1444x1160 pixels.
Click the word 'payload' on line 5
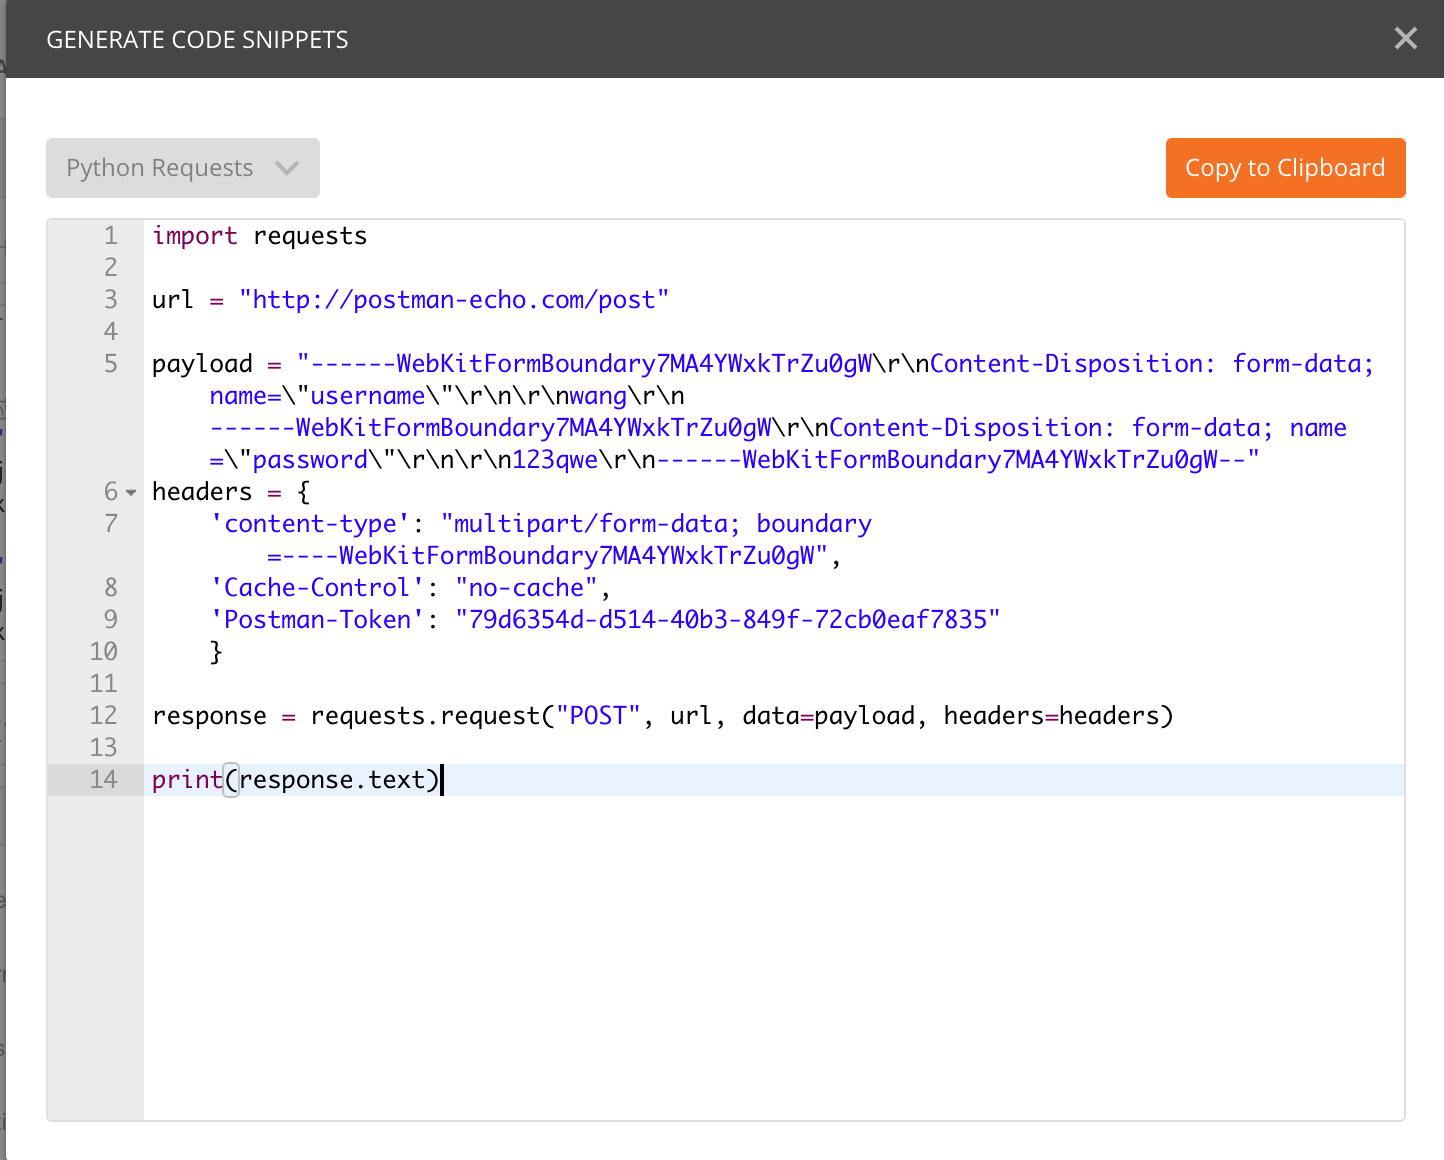tap(202, 364)
